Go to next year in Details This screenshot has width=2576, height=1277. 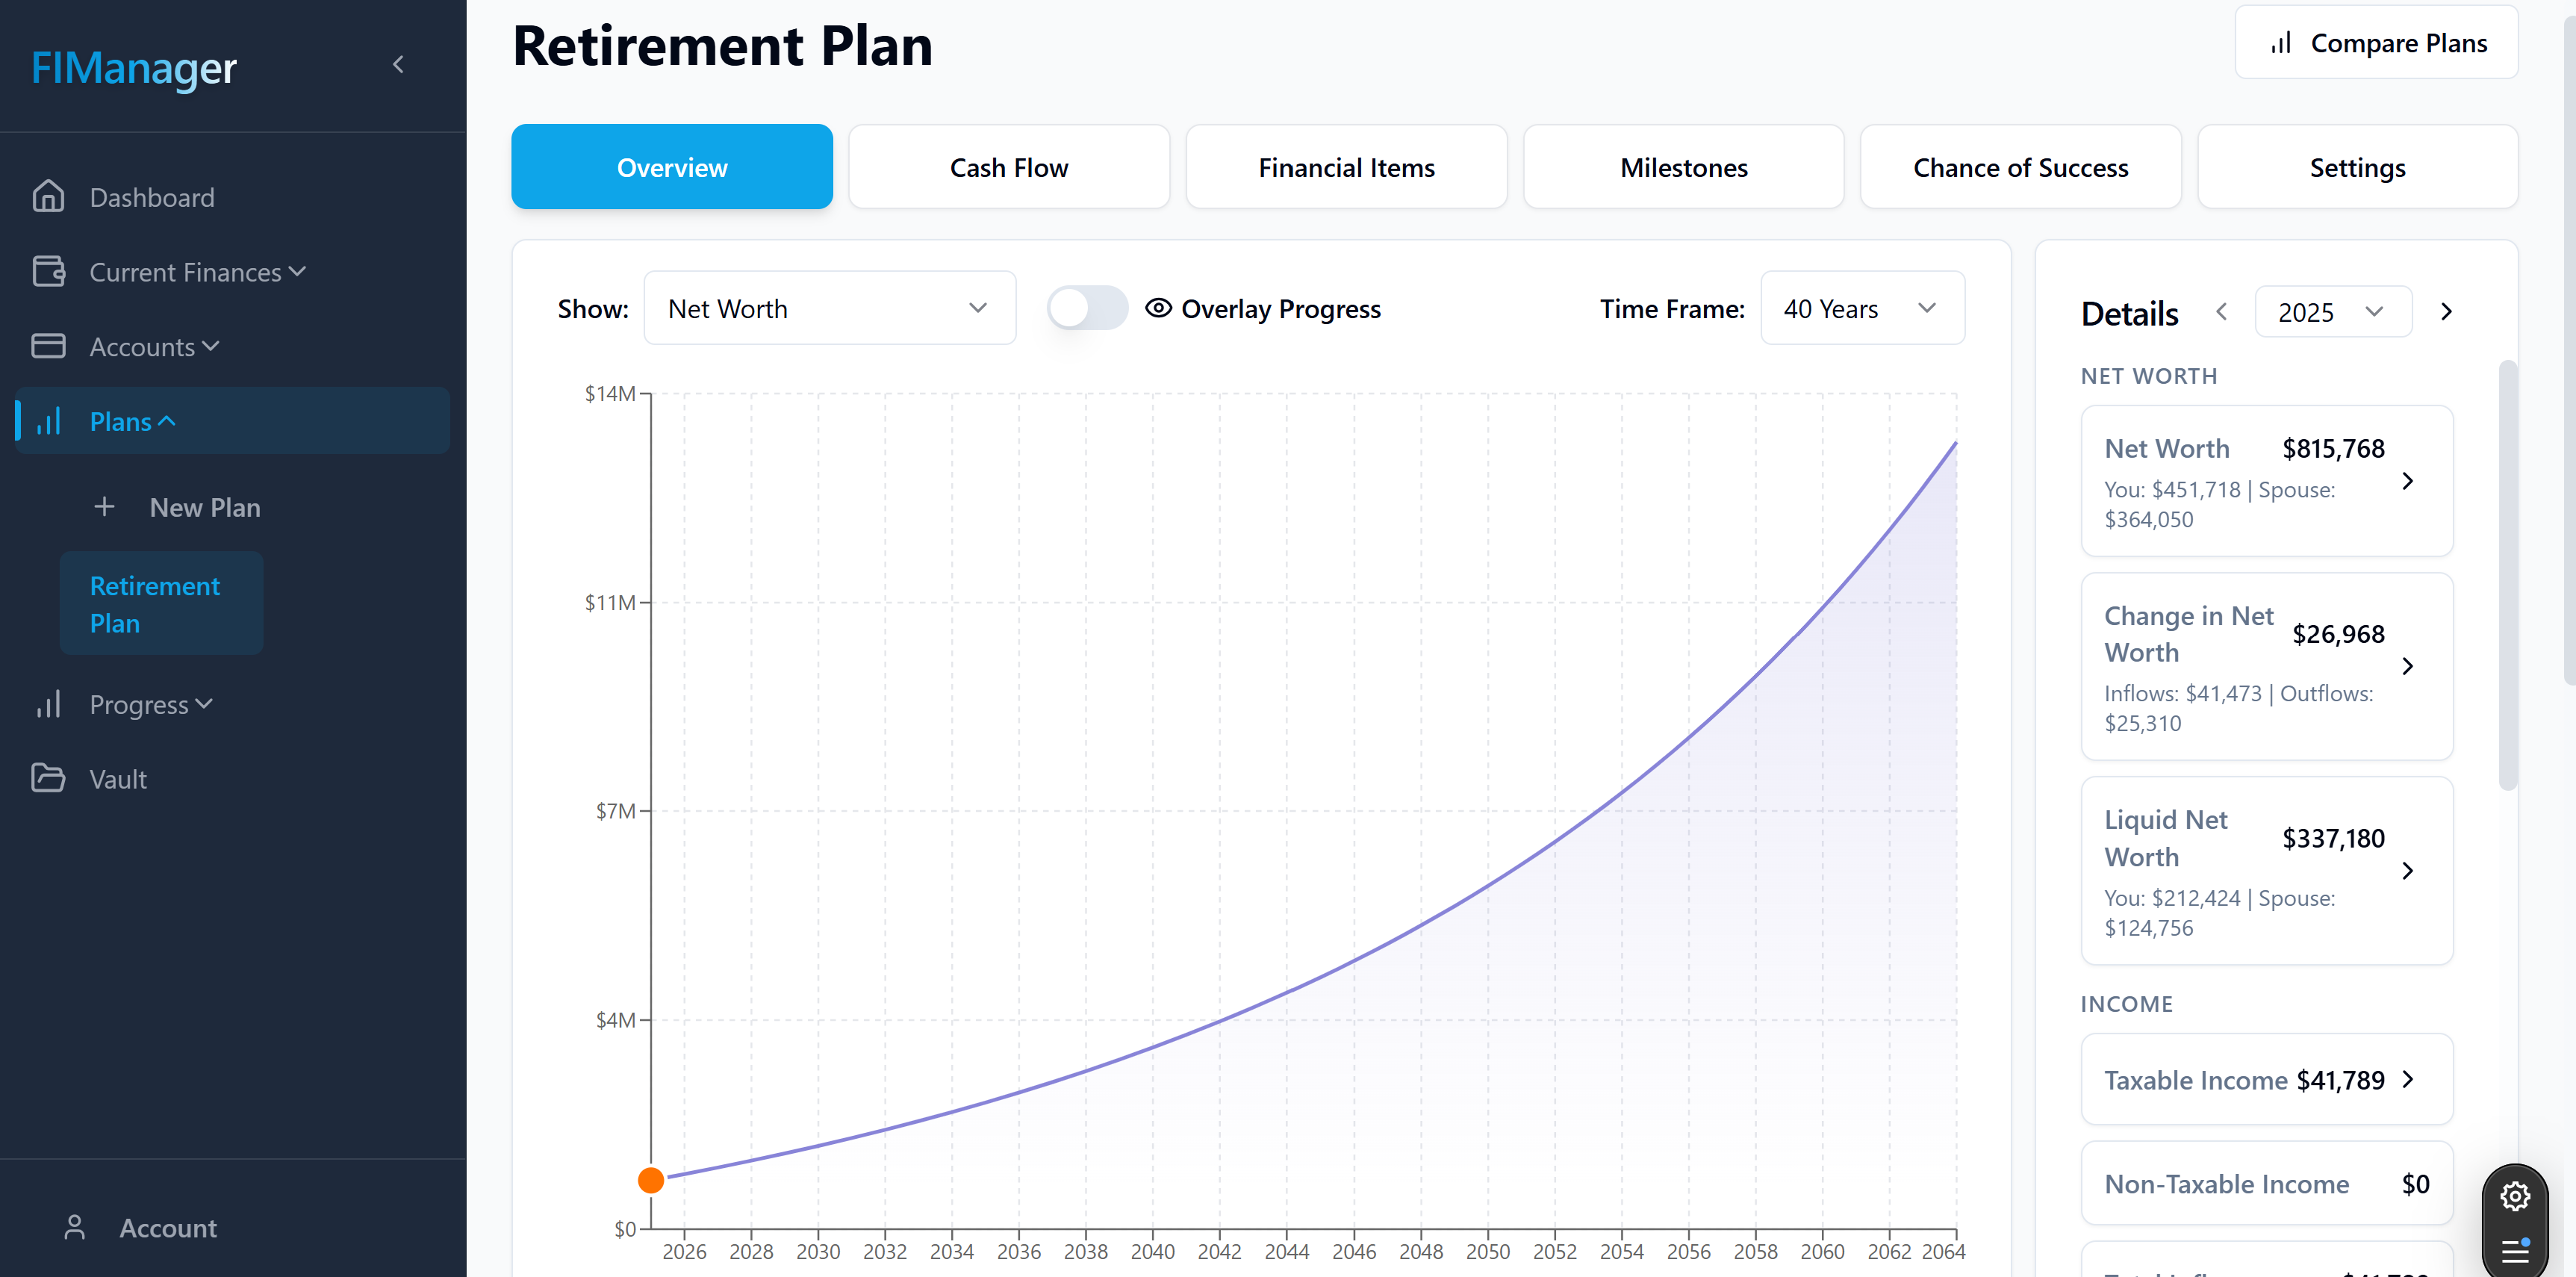2446,312
